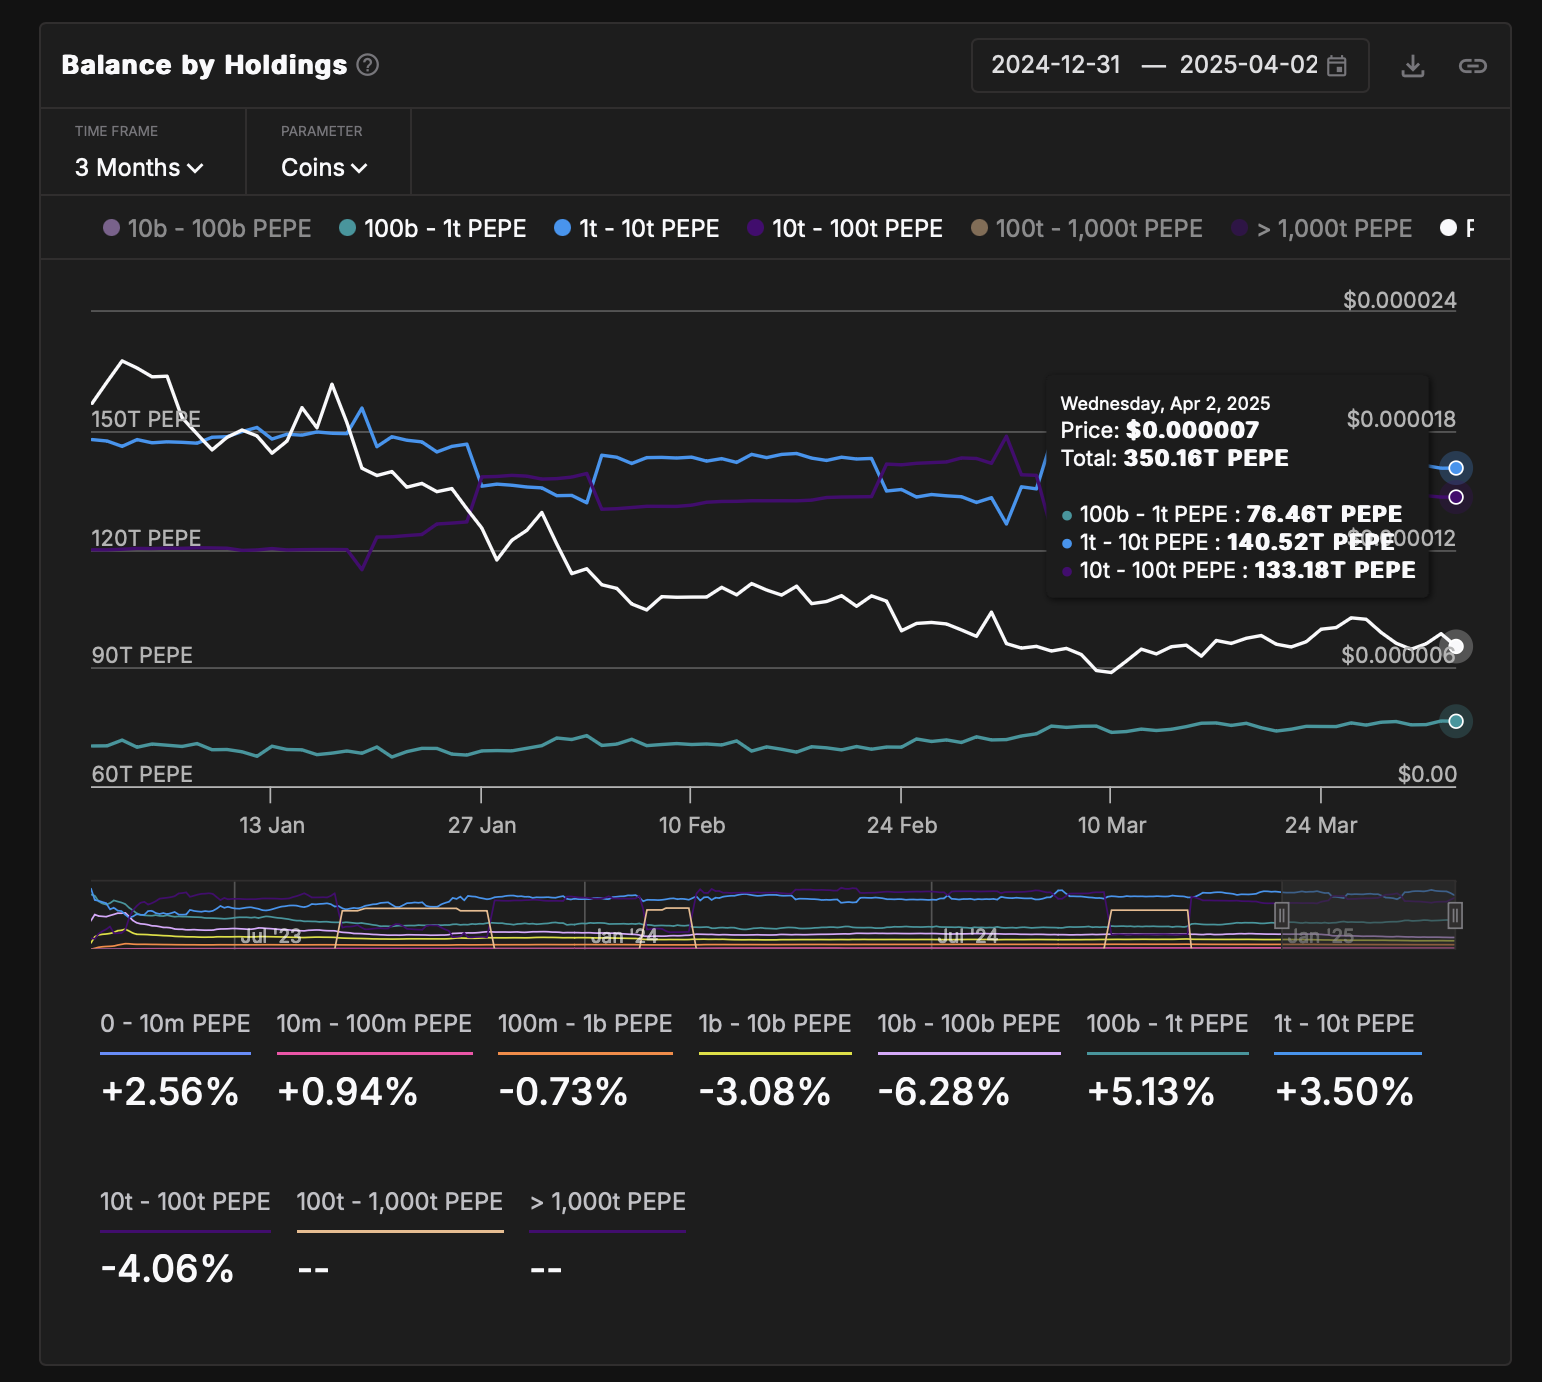This screenshot has width=1542, height=1382.
Task: Click Jul '23 area in the navigator timeline
Action: coord(271,936)
